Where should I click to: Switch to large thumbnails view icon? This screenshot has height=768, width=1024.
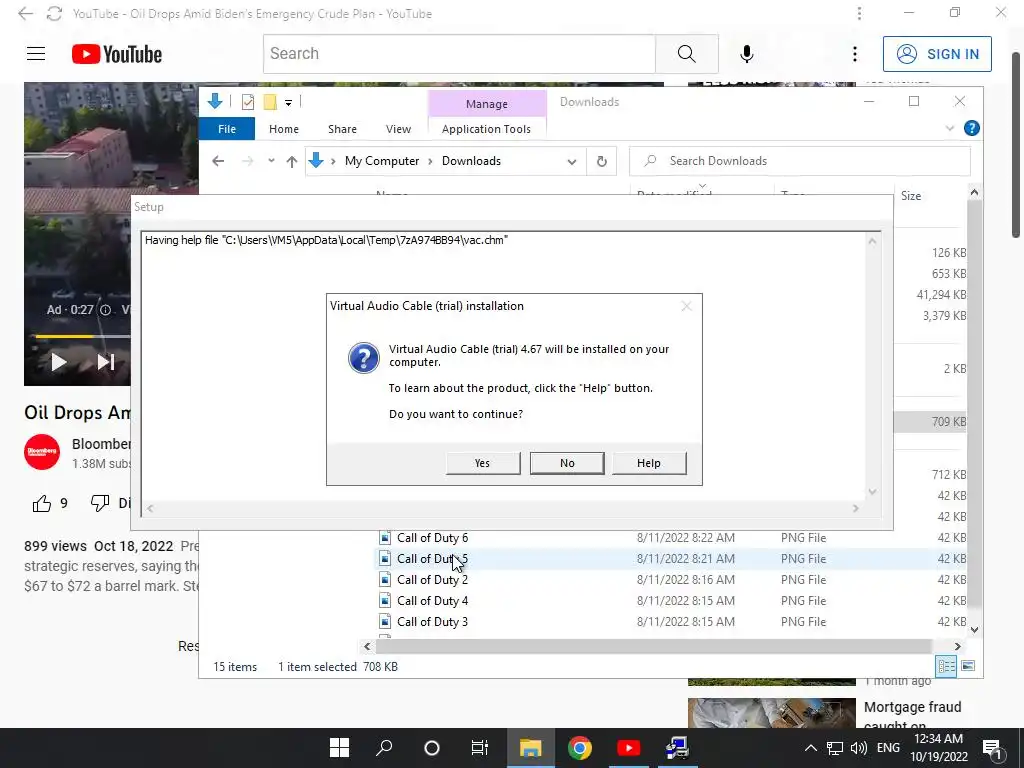968,666
